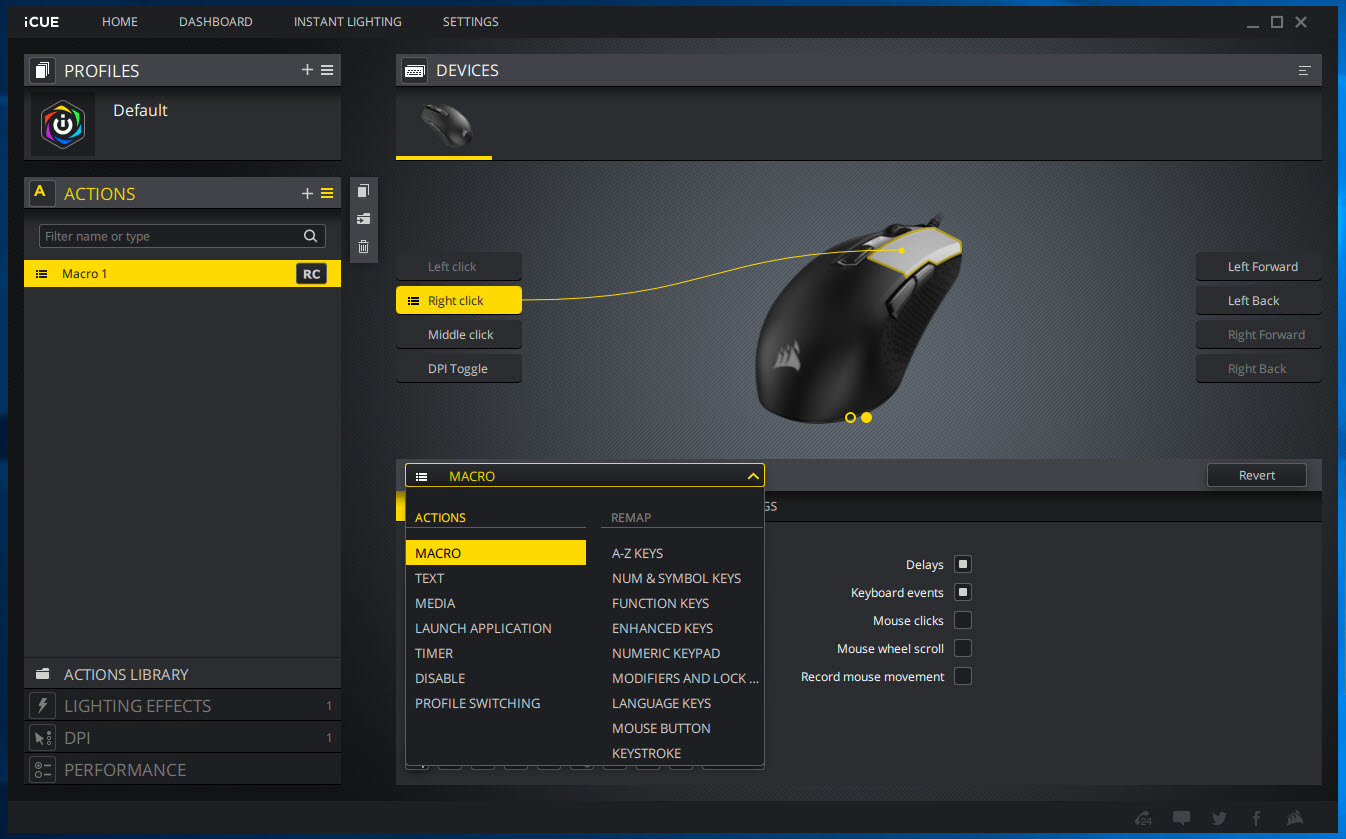Screen dimensions: 1346x839
Task: Click the Performance panel sliders icon
Action: point(42,769)
